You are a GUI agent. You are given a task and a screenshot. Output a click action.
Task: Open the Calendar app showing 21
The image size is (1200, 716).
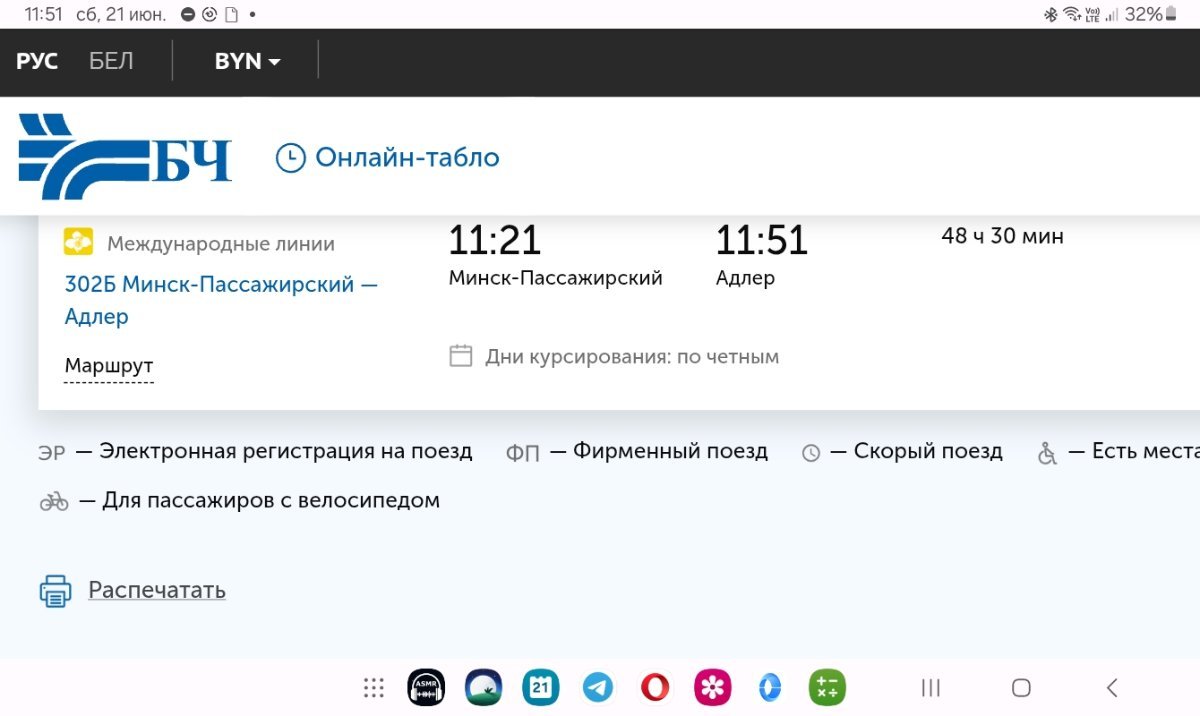(540, 687)
